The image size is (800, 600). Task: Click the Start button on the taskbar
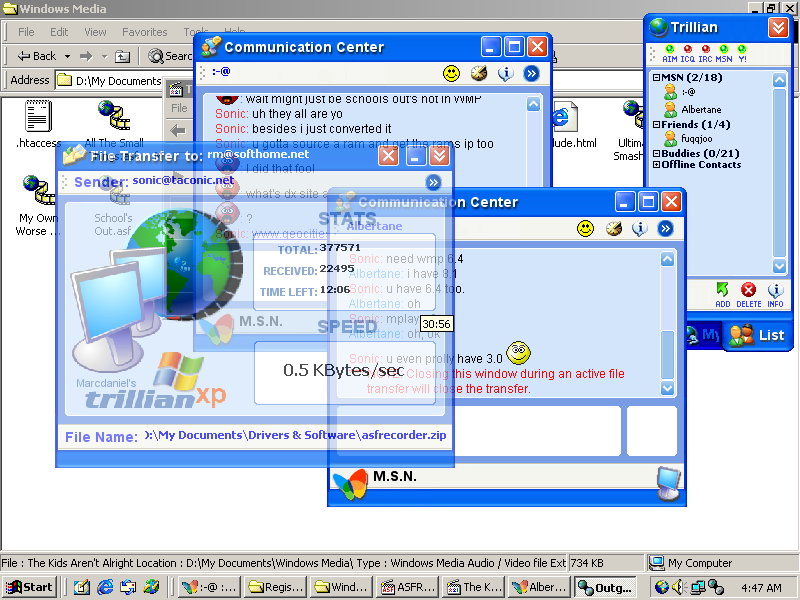(x=29, y=587)
